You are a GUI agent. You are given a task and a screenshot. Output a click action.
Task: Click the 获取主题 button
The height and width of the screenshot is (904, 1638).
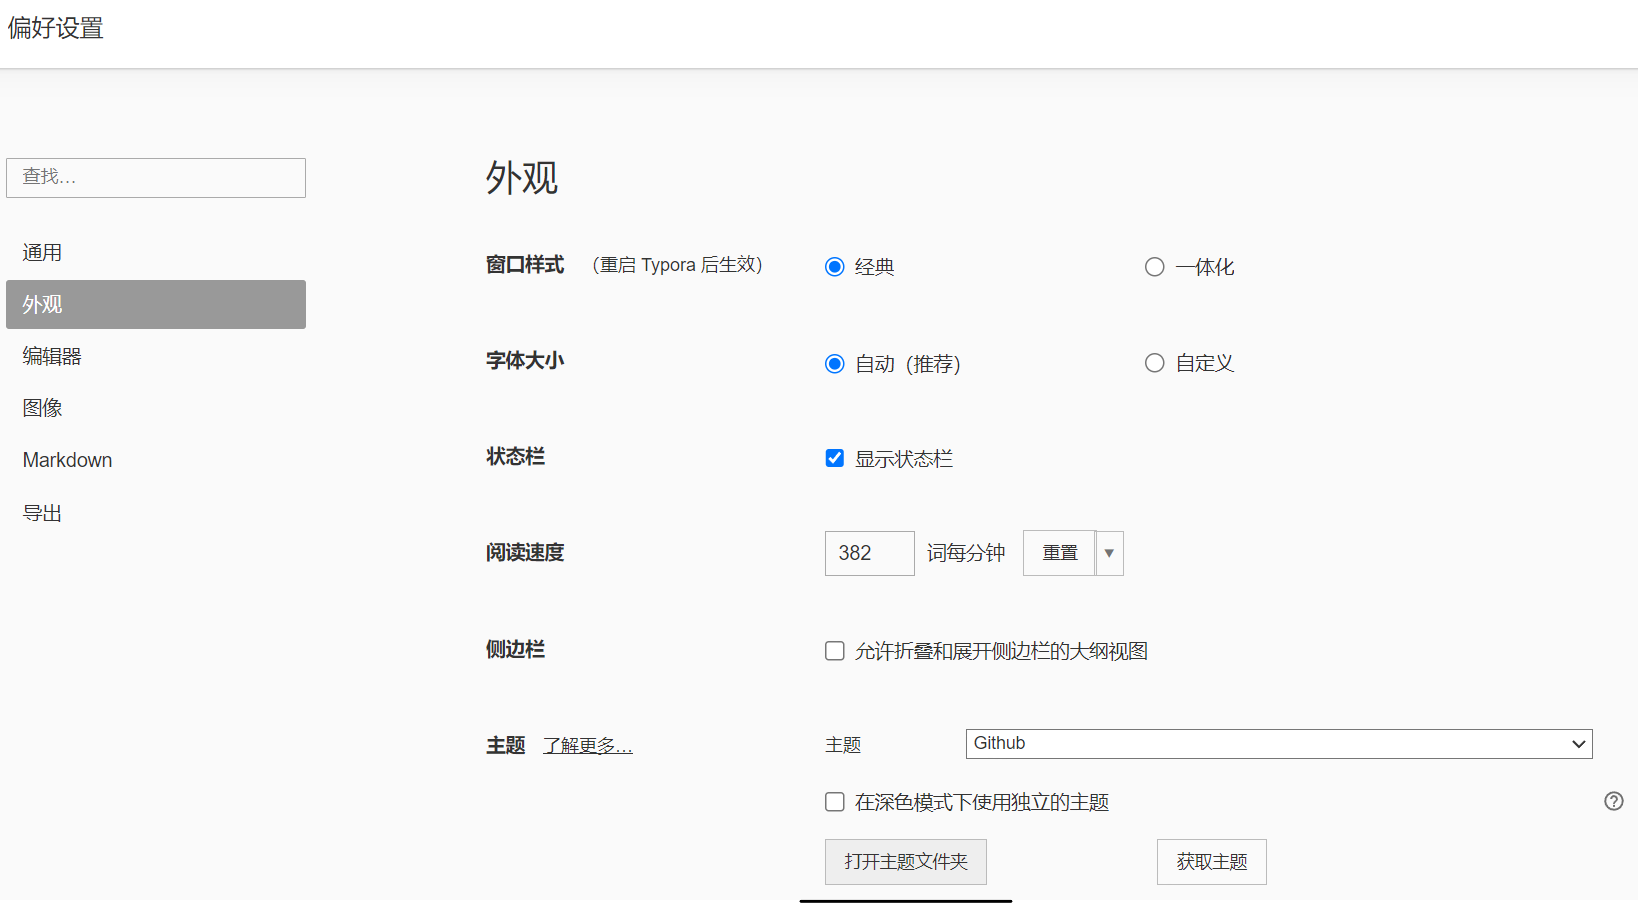point(1212,862)
